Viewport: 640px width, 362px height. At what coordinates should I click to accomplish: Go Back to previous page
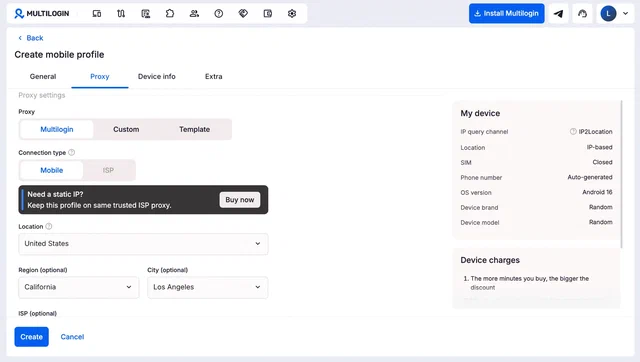[31, 38]
